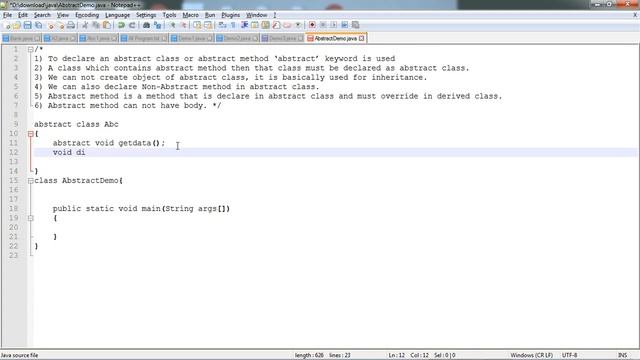Image resolution: width=640 pixels, height=360 pixels.
Task: Open the Settings menu
Action: [x=146, y=15]
